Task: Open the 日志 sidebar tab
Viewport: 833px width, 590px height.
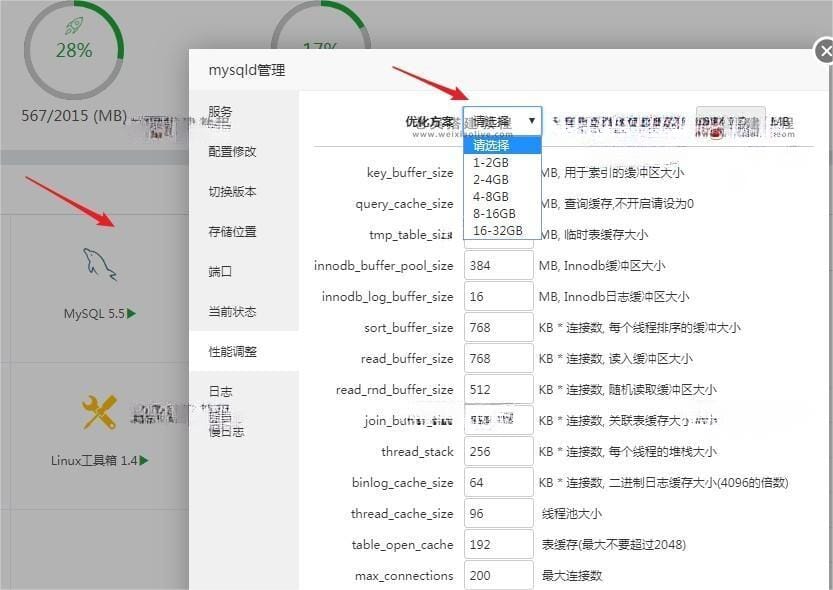Action: (x=244, y=391)
